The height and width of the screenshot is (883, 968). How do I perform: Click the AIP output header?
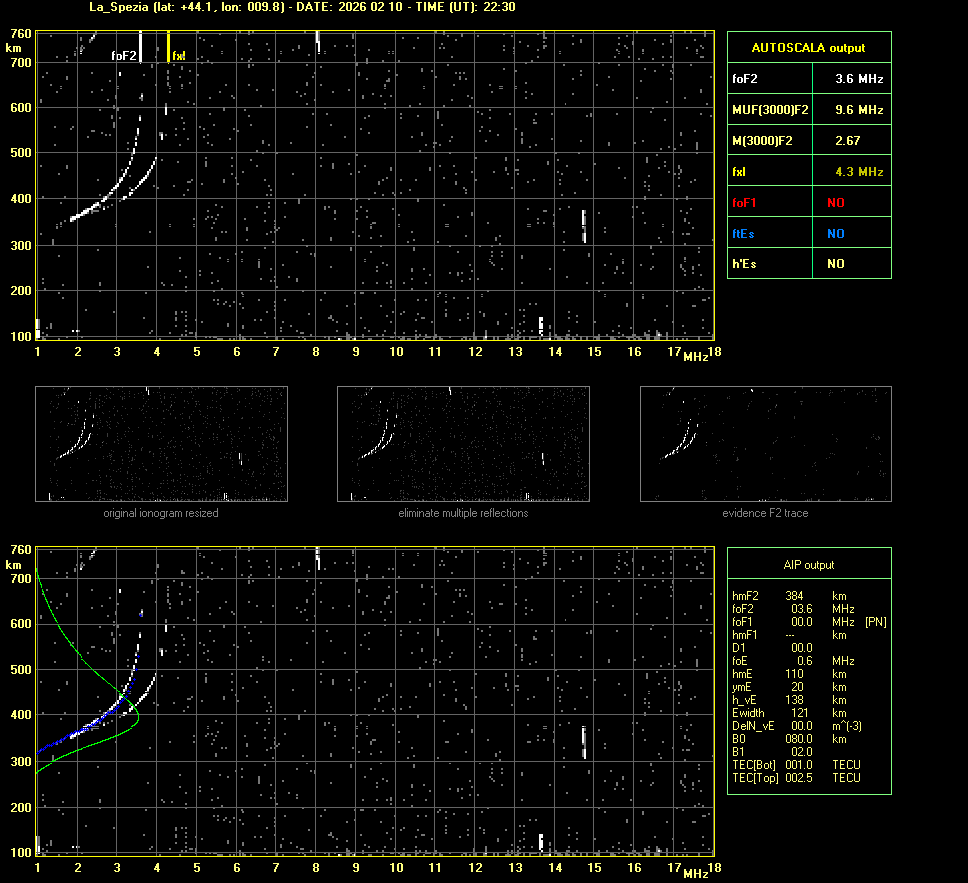tap(808, 565)
